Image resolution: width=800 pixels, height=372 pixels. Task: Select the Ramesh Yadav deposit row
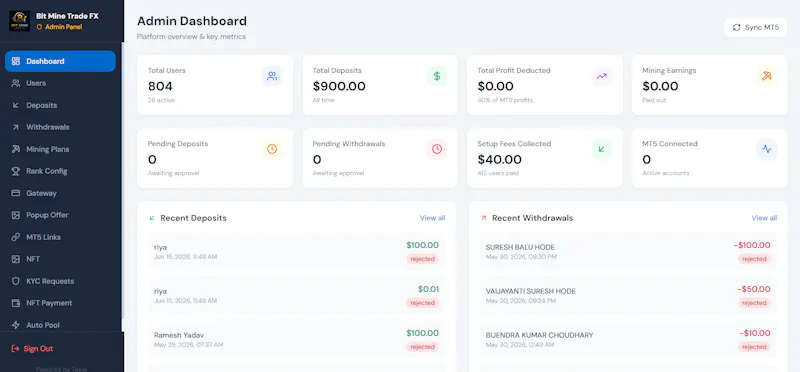pyautogui.click(x=296, y=339)
